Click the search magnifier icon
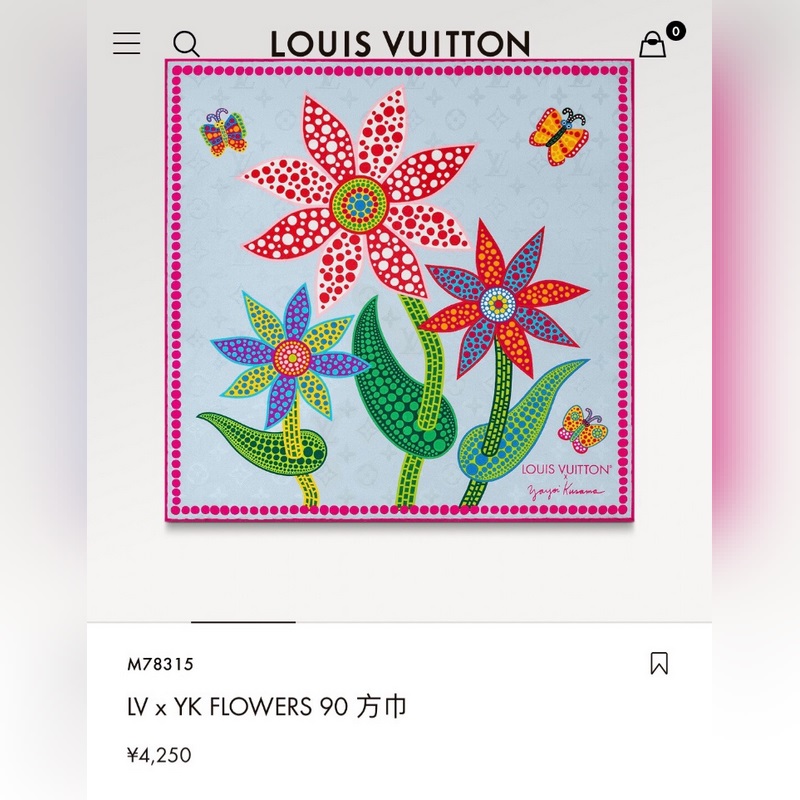This screenshot has height=800, width=800. click(186, 44)
